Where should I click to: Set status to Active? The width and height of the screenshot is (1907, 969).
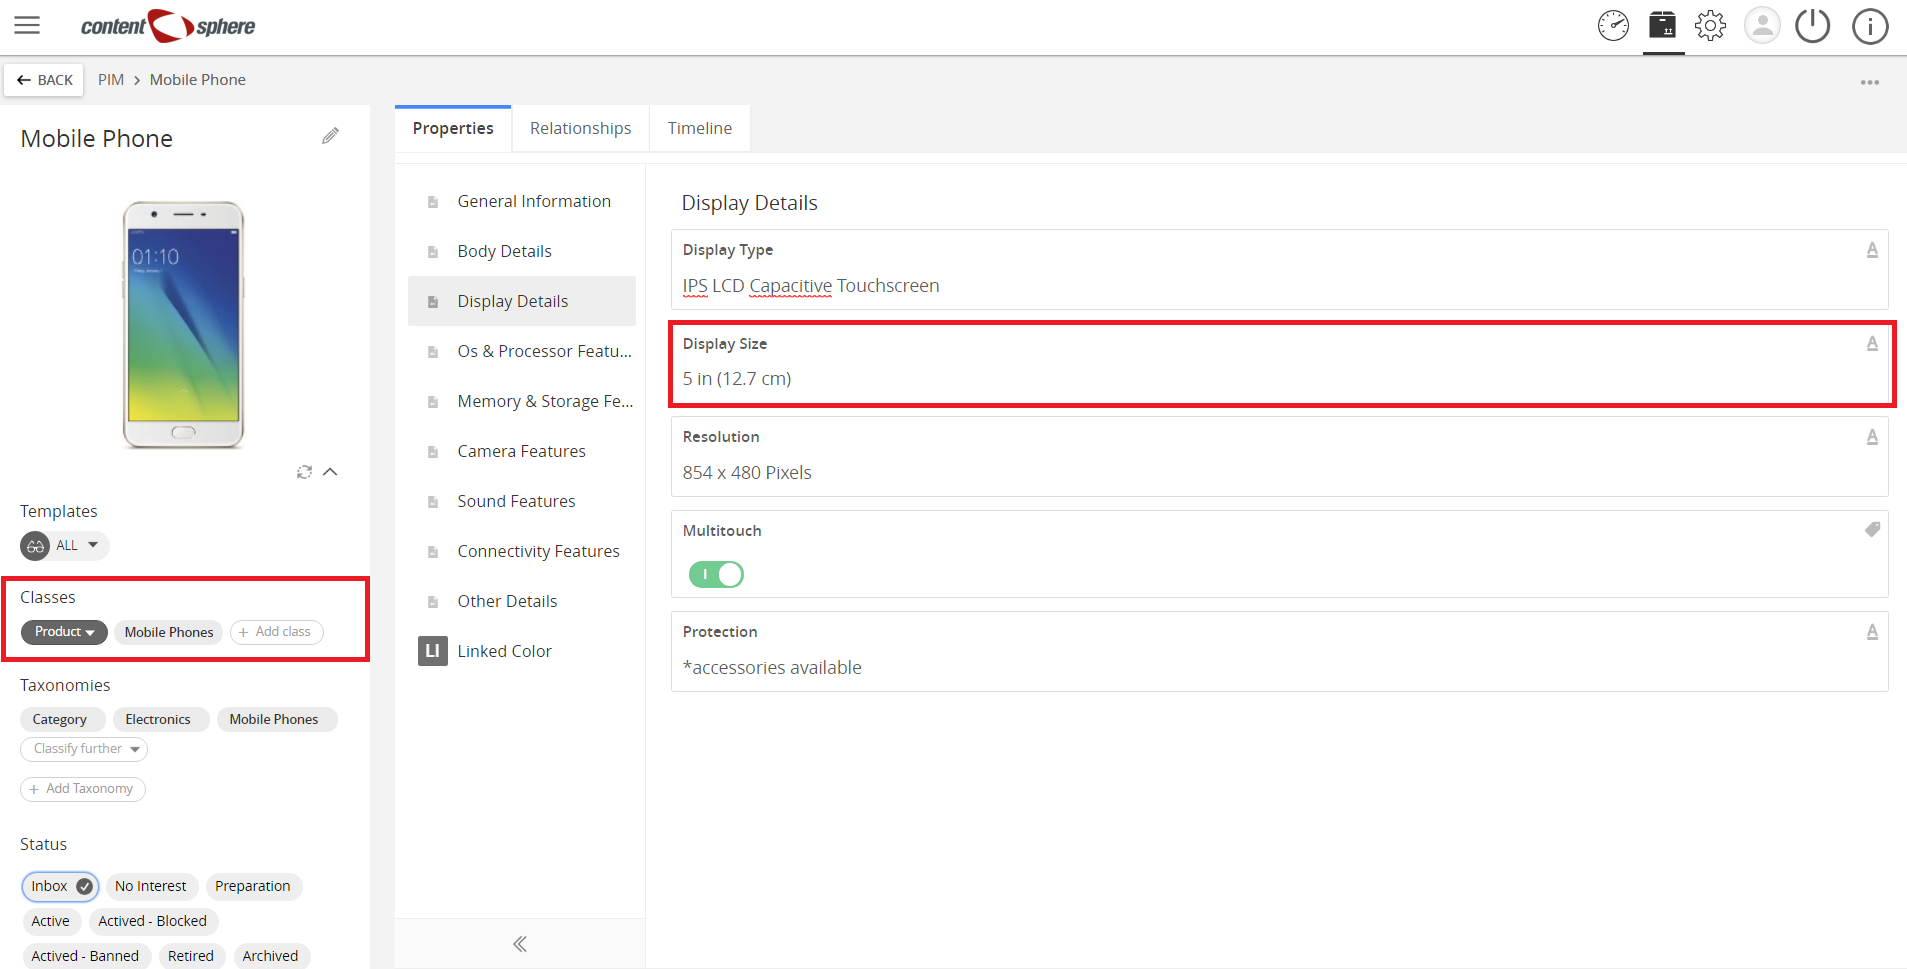[50, 921]
